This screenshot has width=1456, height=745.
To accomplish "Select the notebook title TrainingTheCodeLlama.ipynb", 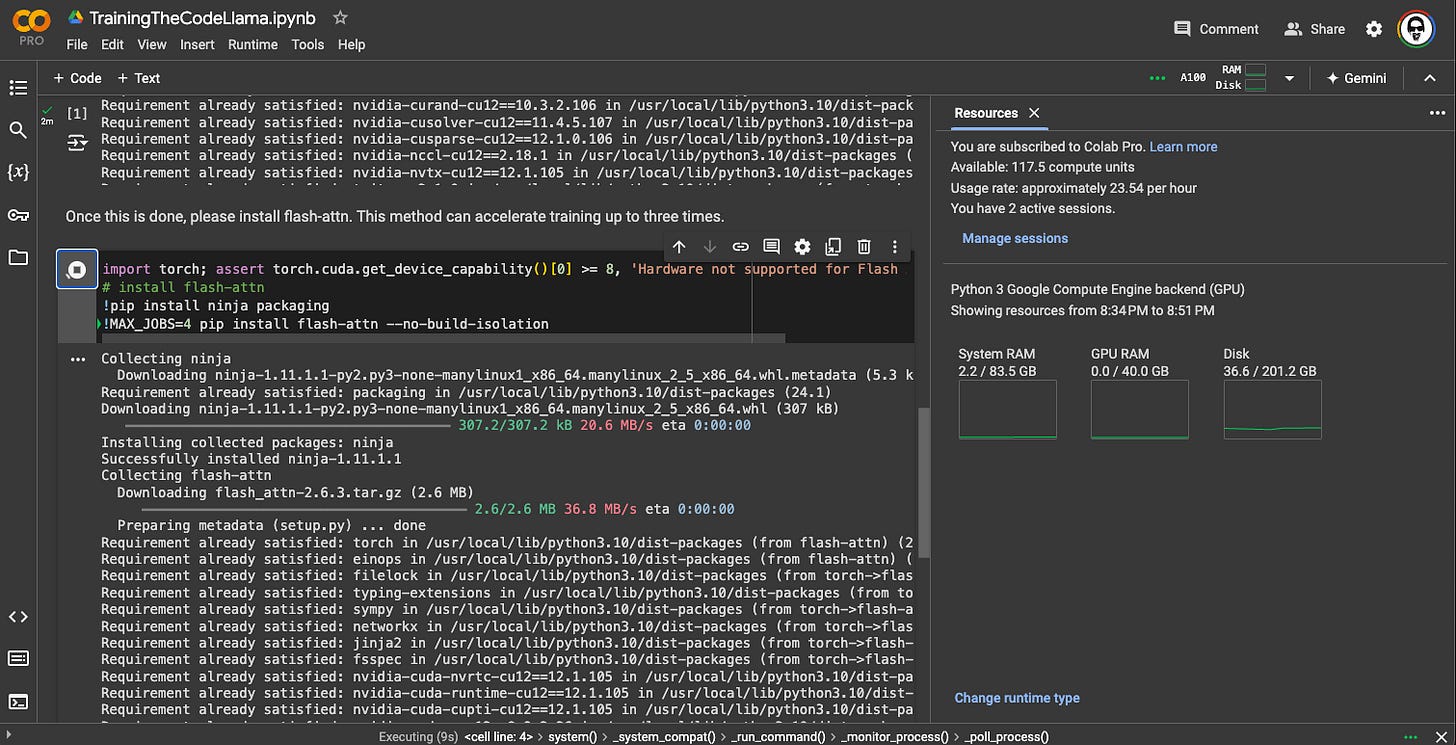I will 202,18.
